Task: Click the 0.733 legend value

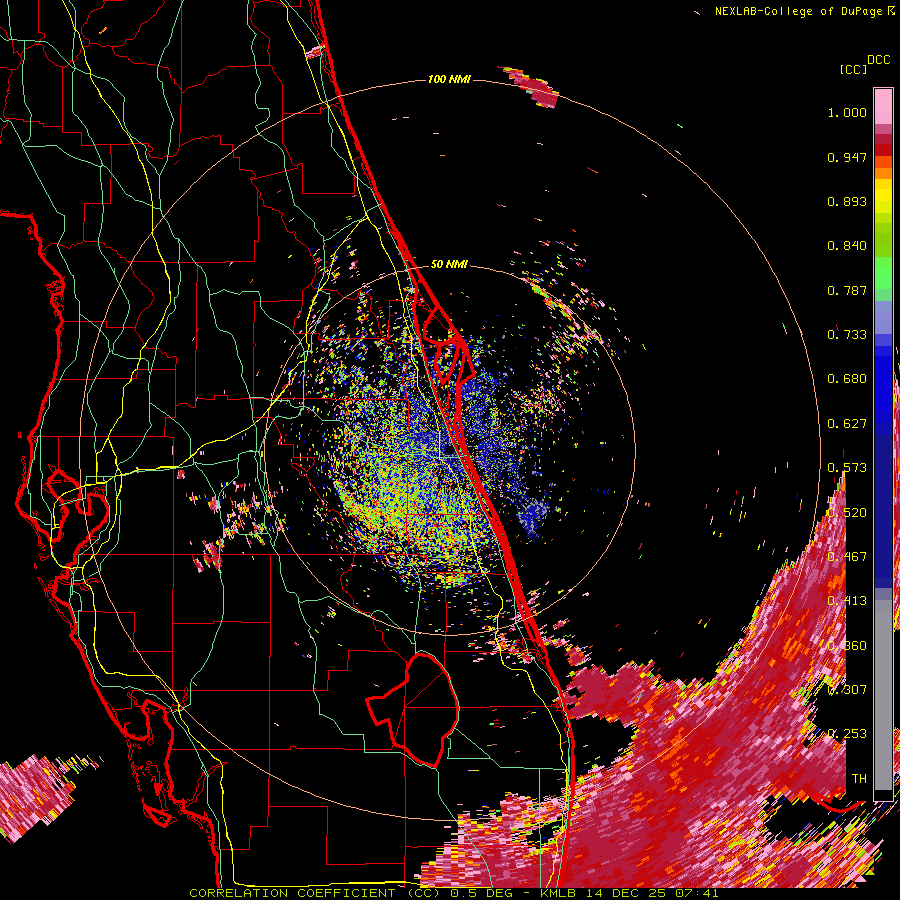Action: tap(847, 335)
